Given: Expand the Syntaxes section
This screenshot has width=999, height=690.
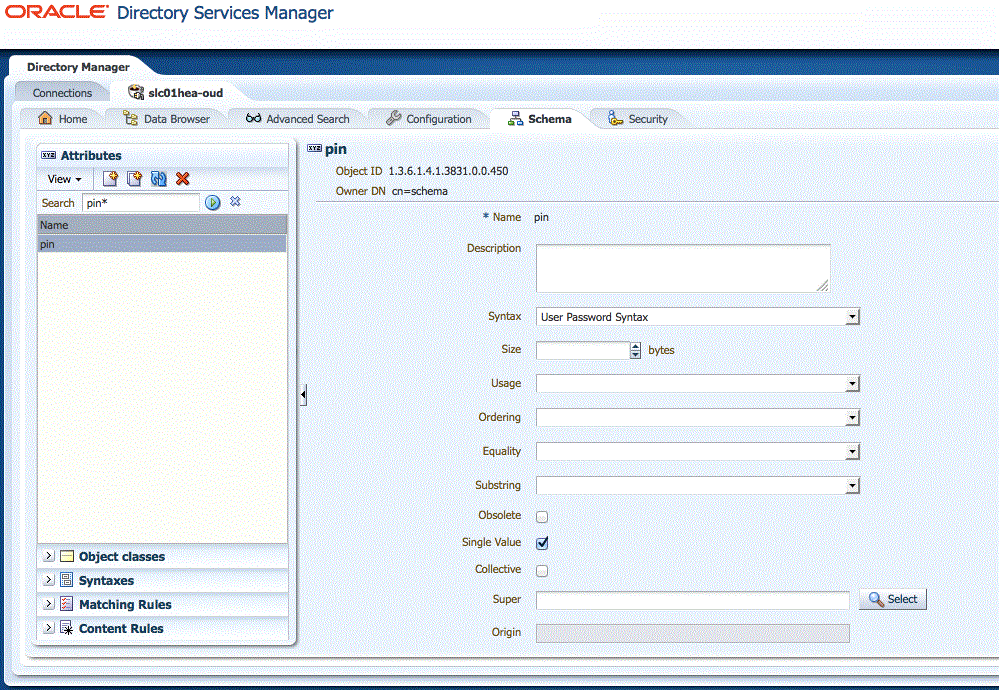Looking at the screenshot, I should click(48, 580).
